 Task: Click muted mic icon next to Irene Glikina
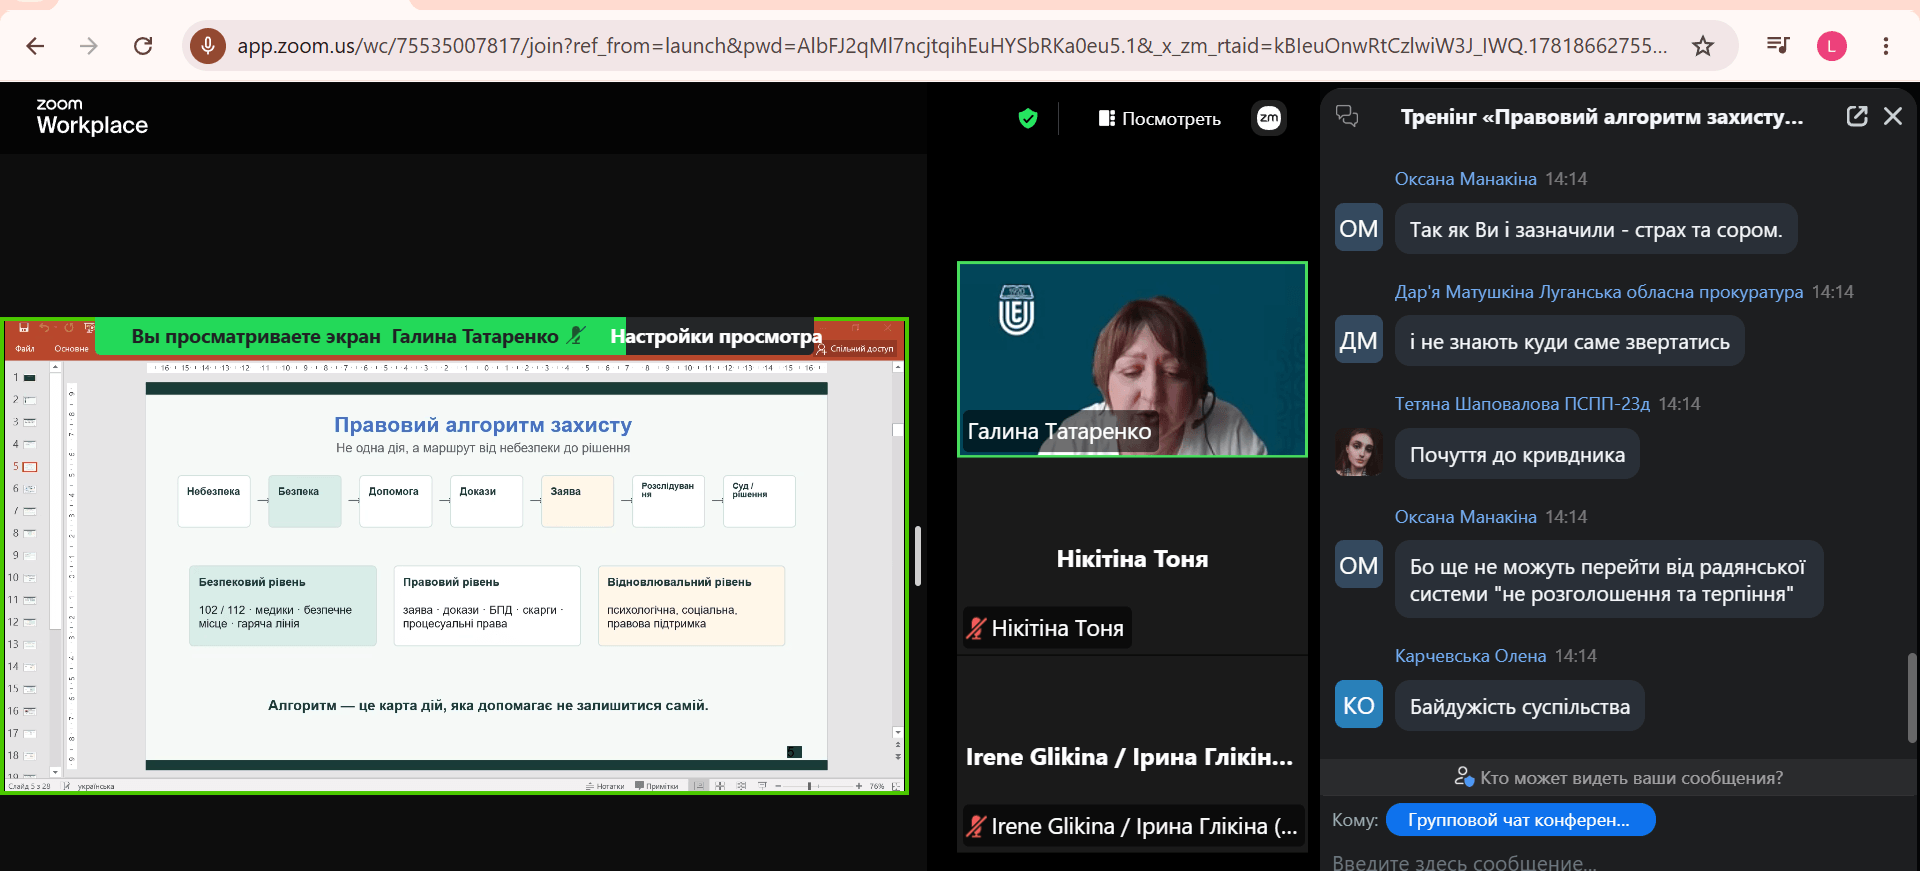pos(976,826)
